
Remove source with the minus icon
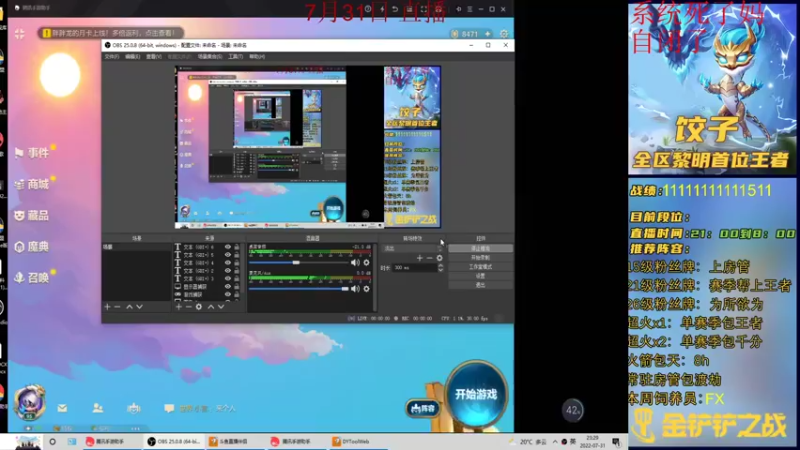[188, 307]
